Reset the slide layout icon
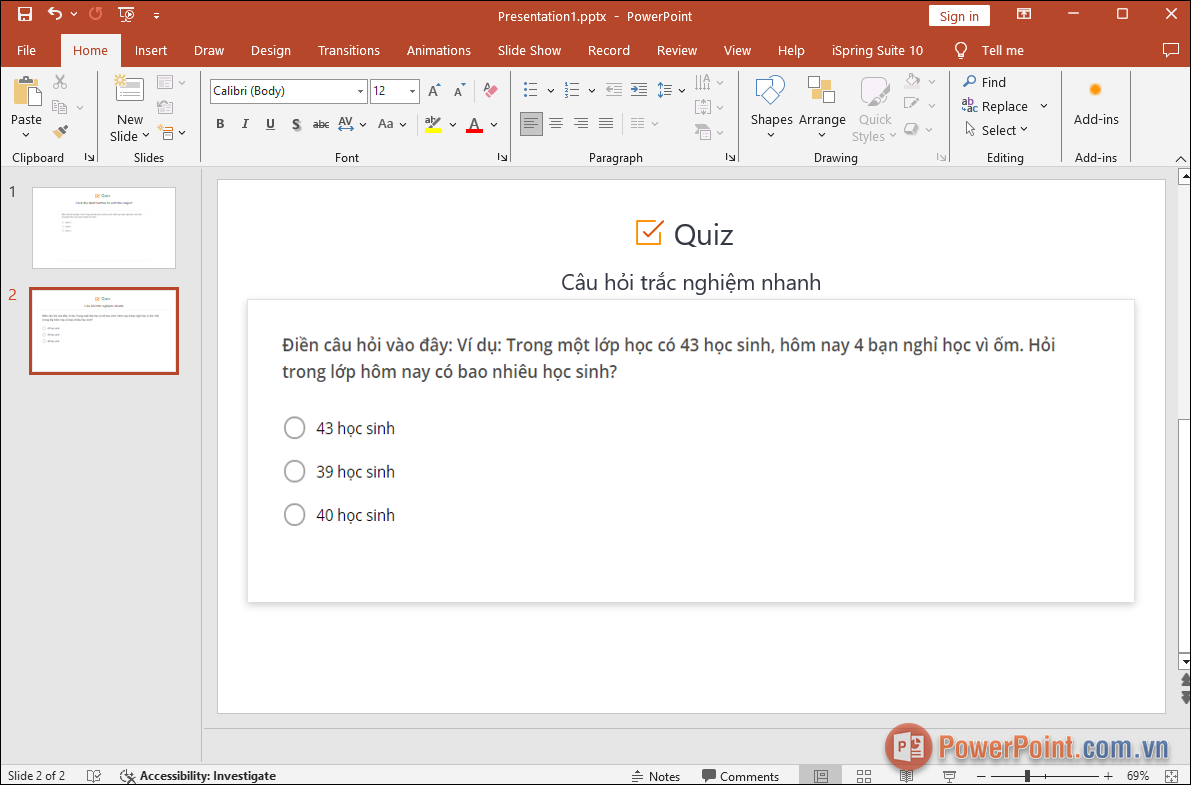 (x=165, y=107)
